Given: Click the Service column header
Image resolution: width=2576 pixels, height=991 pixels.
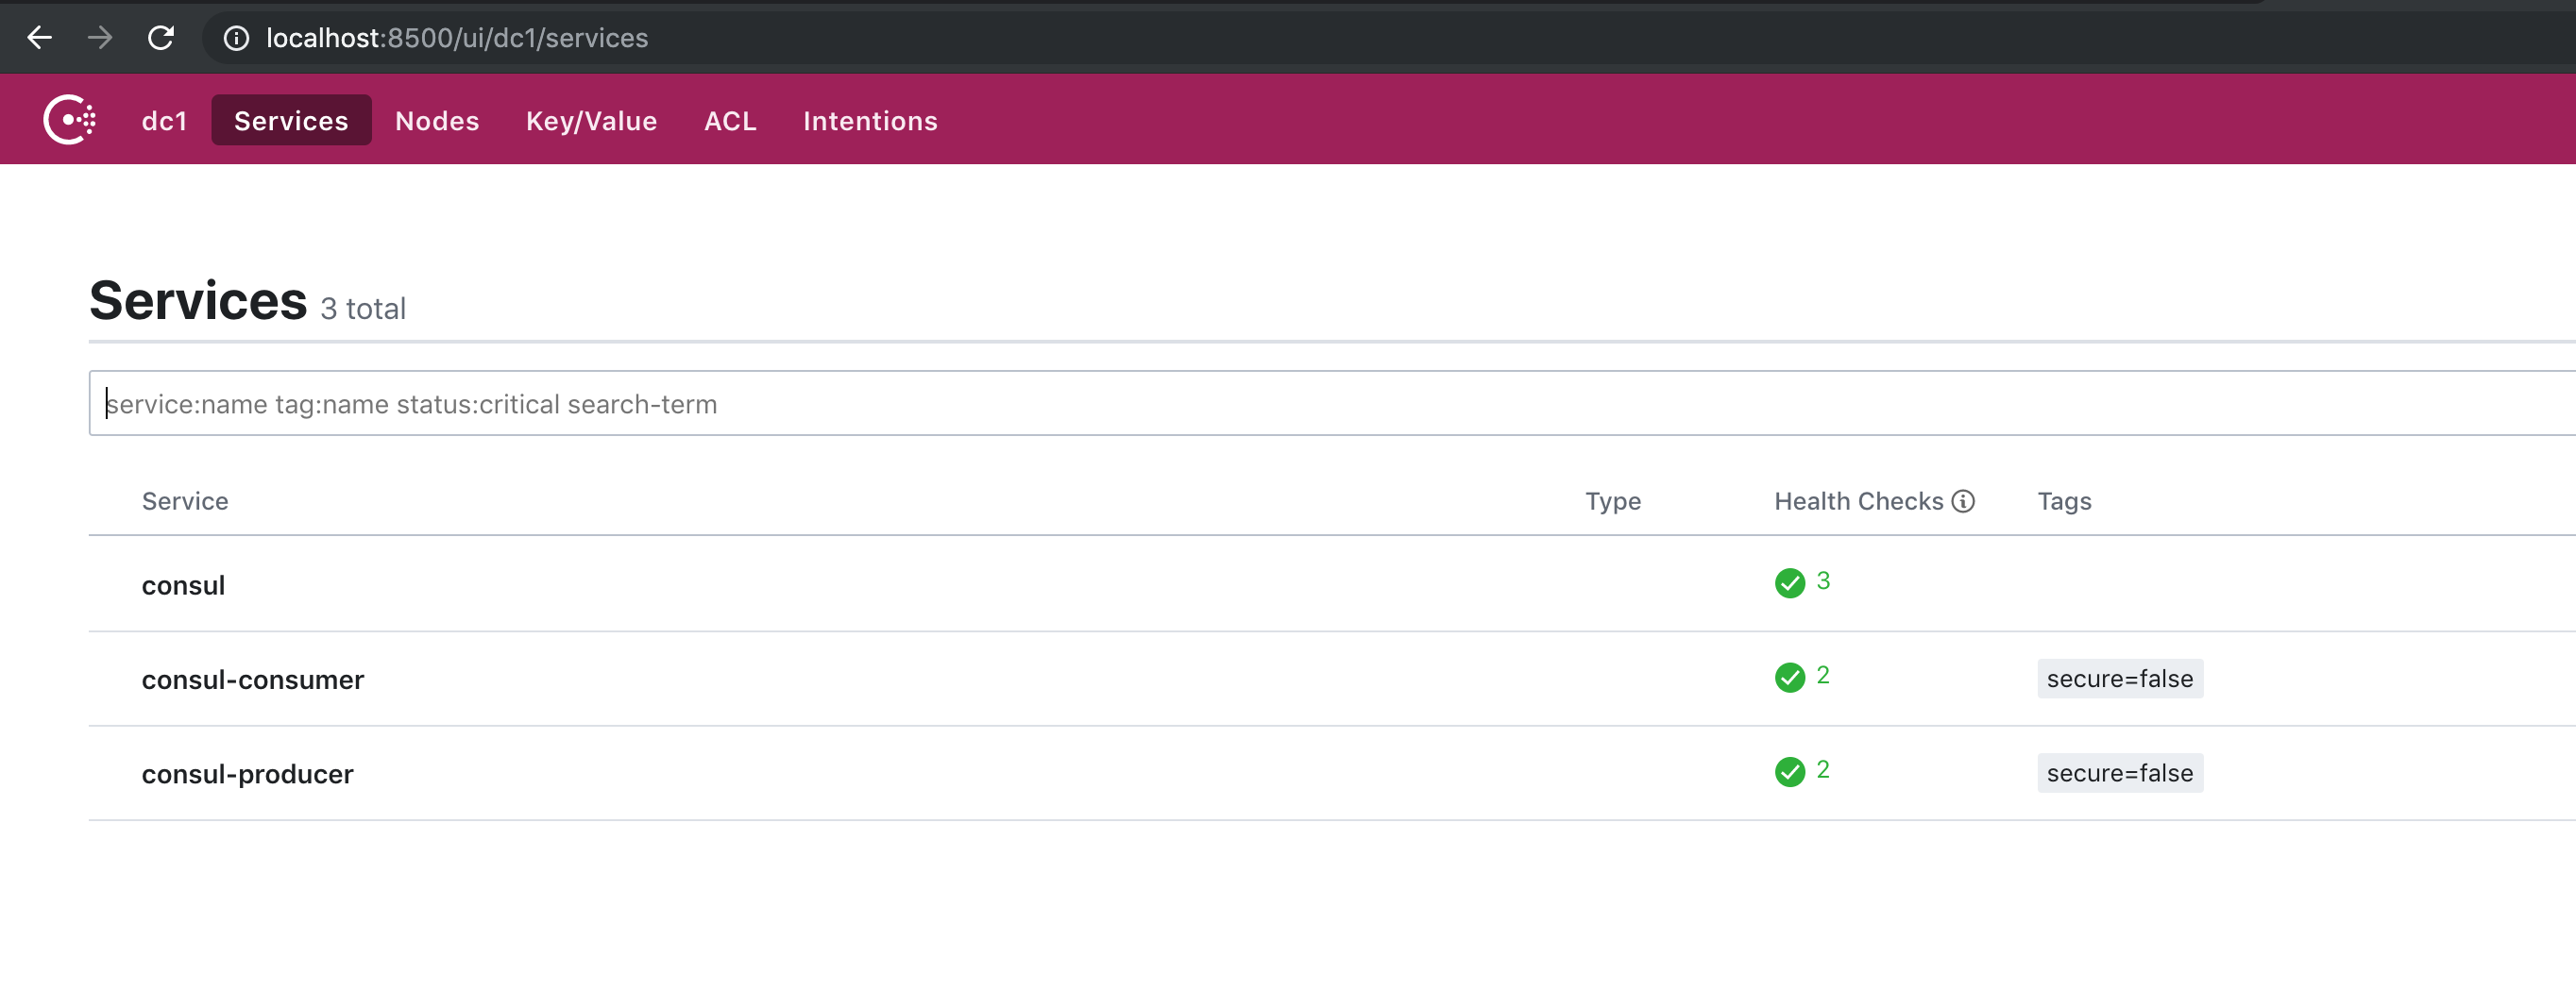Looking at the screenshot, I should pos(185,501).
